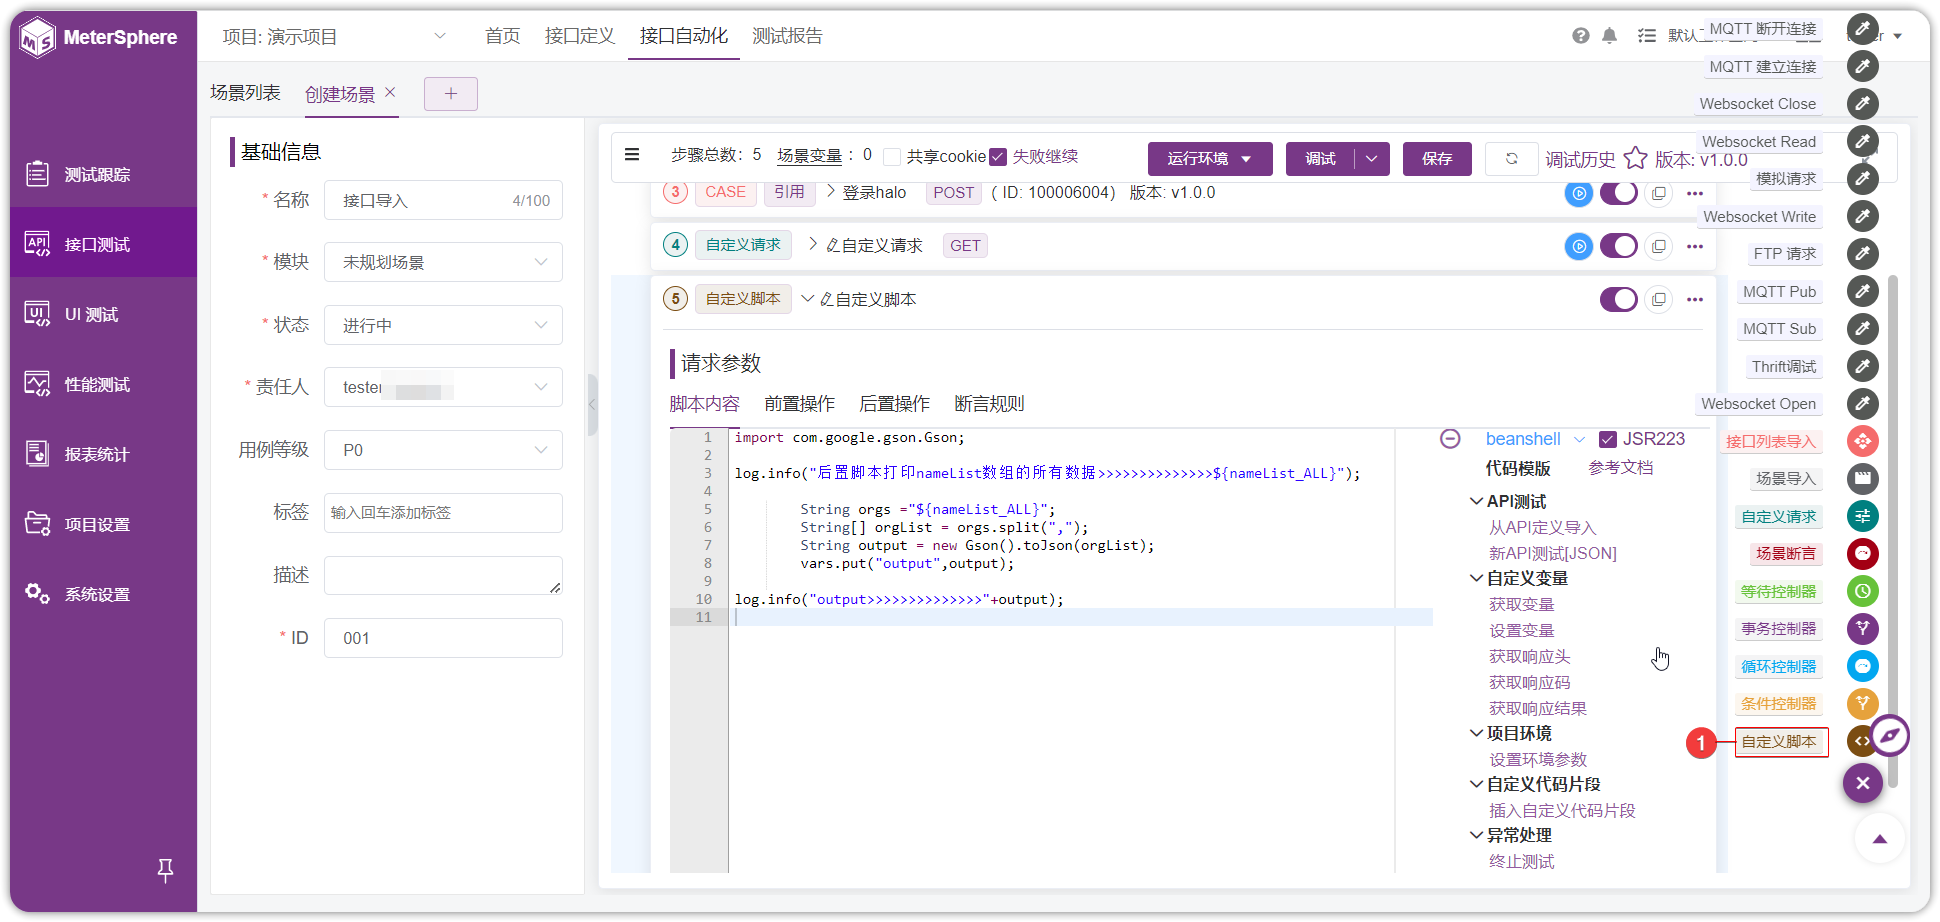Image resolution: width=1940 pixels, height=922 pixels.
Task: Click the star favorite icon
Action: (x=1635, y=158)
